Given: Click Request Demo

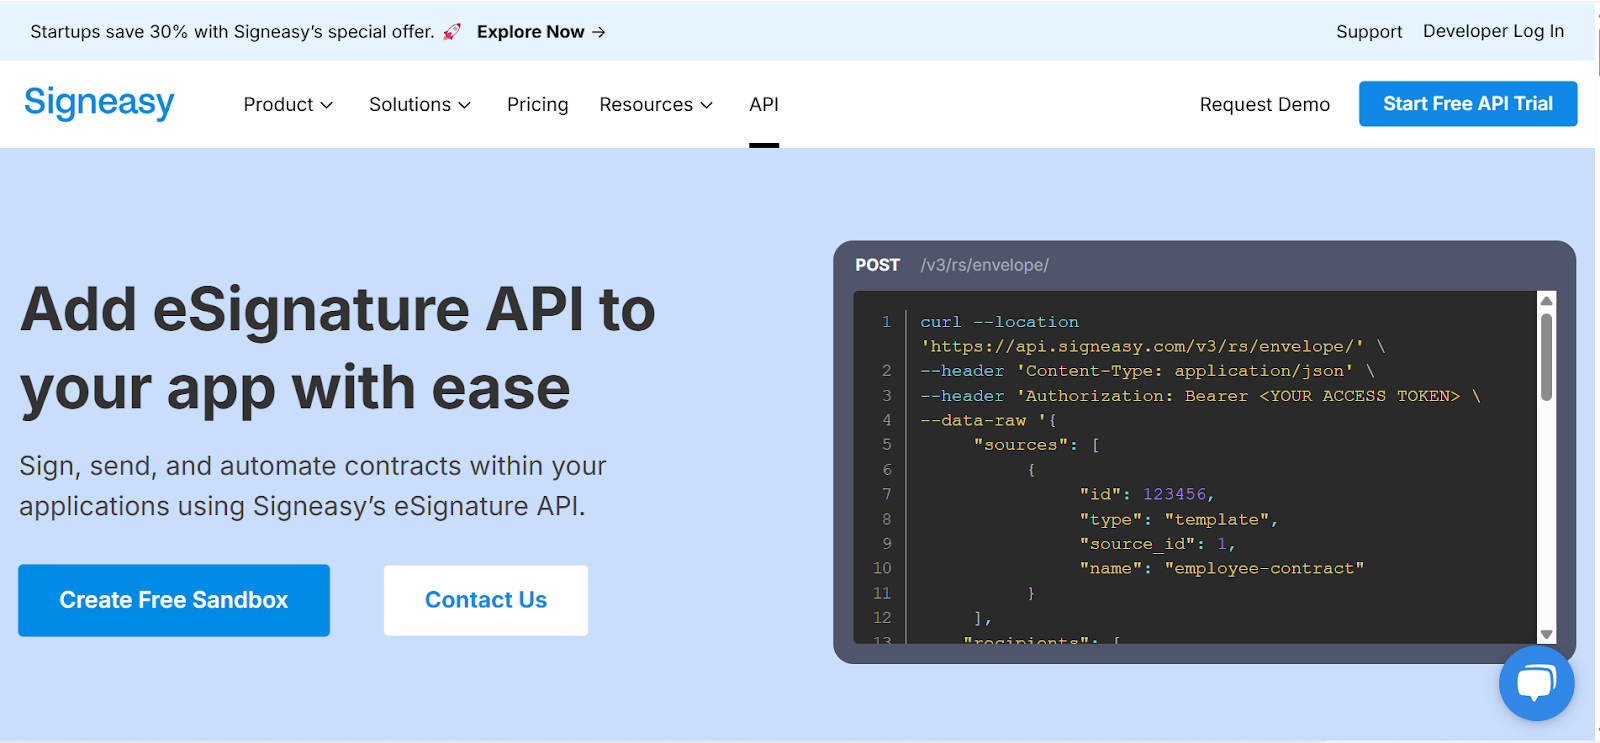Looking at the screenshot, I should point(1265,104).
